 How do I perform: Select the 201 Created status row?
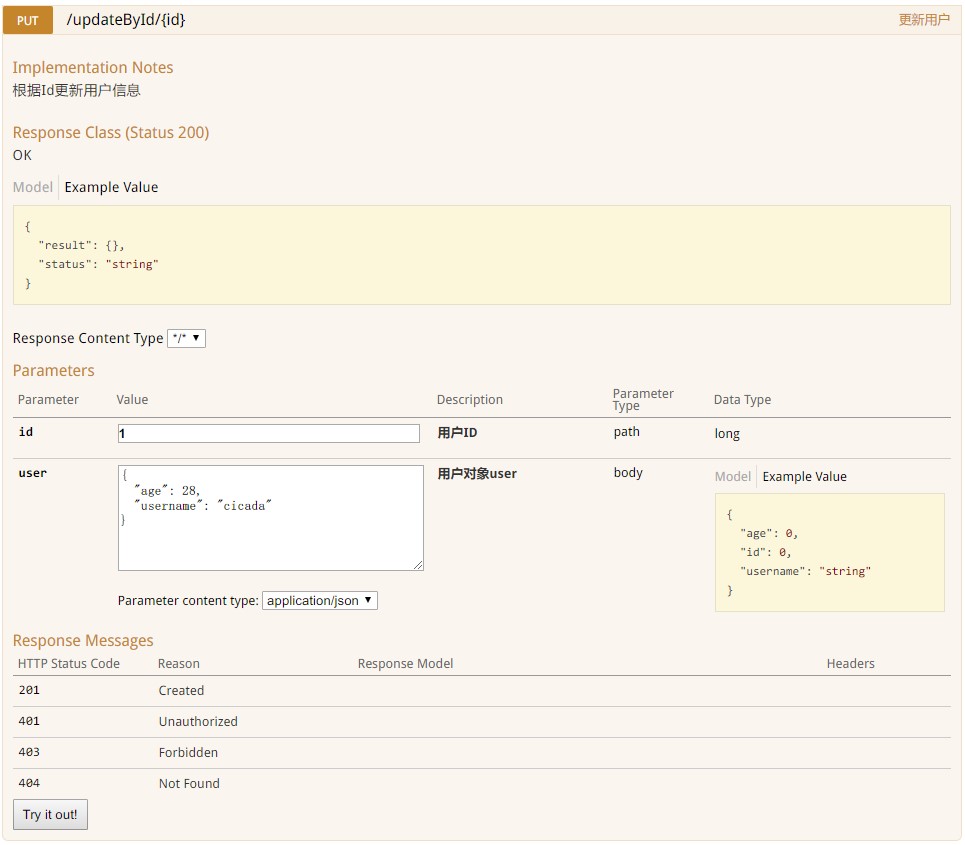[181, 690]
